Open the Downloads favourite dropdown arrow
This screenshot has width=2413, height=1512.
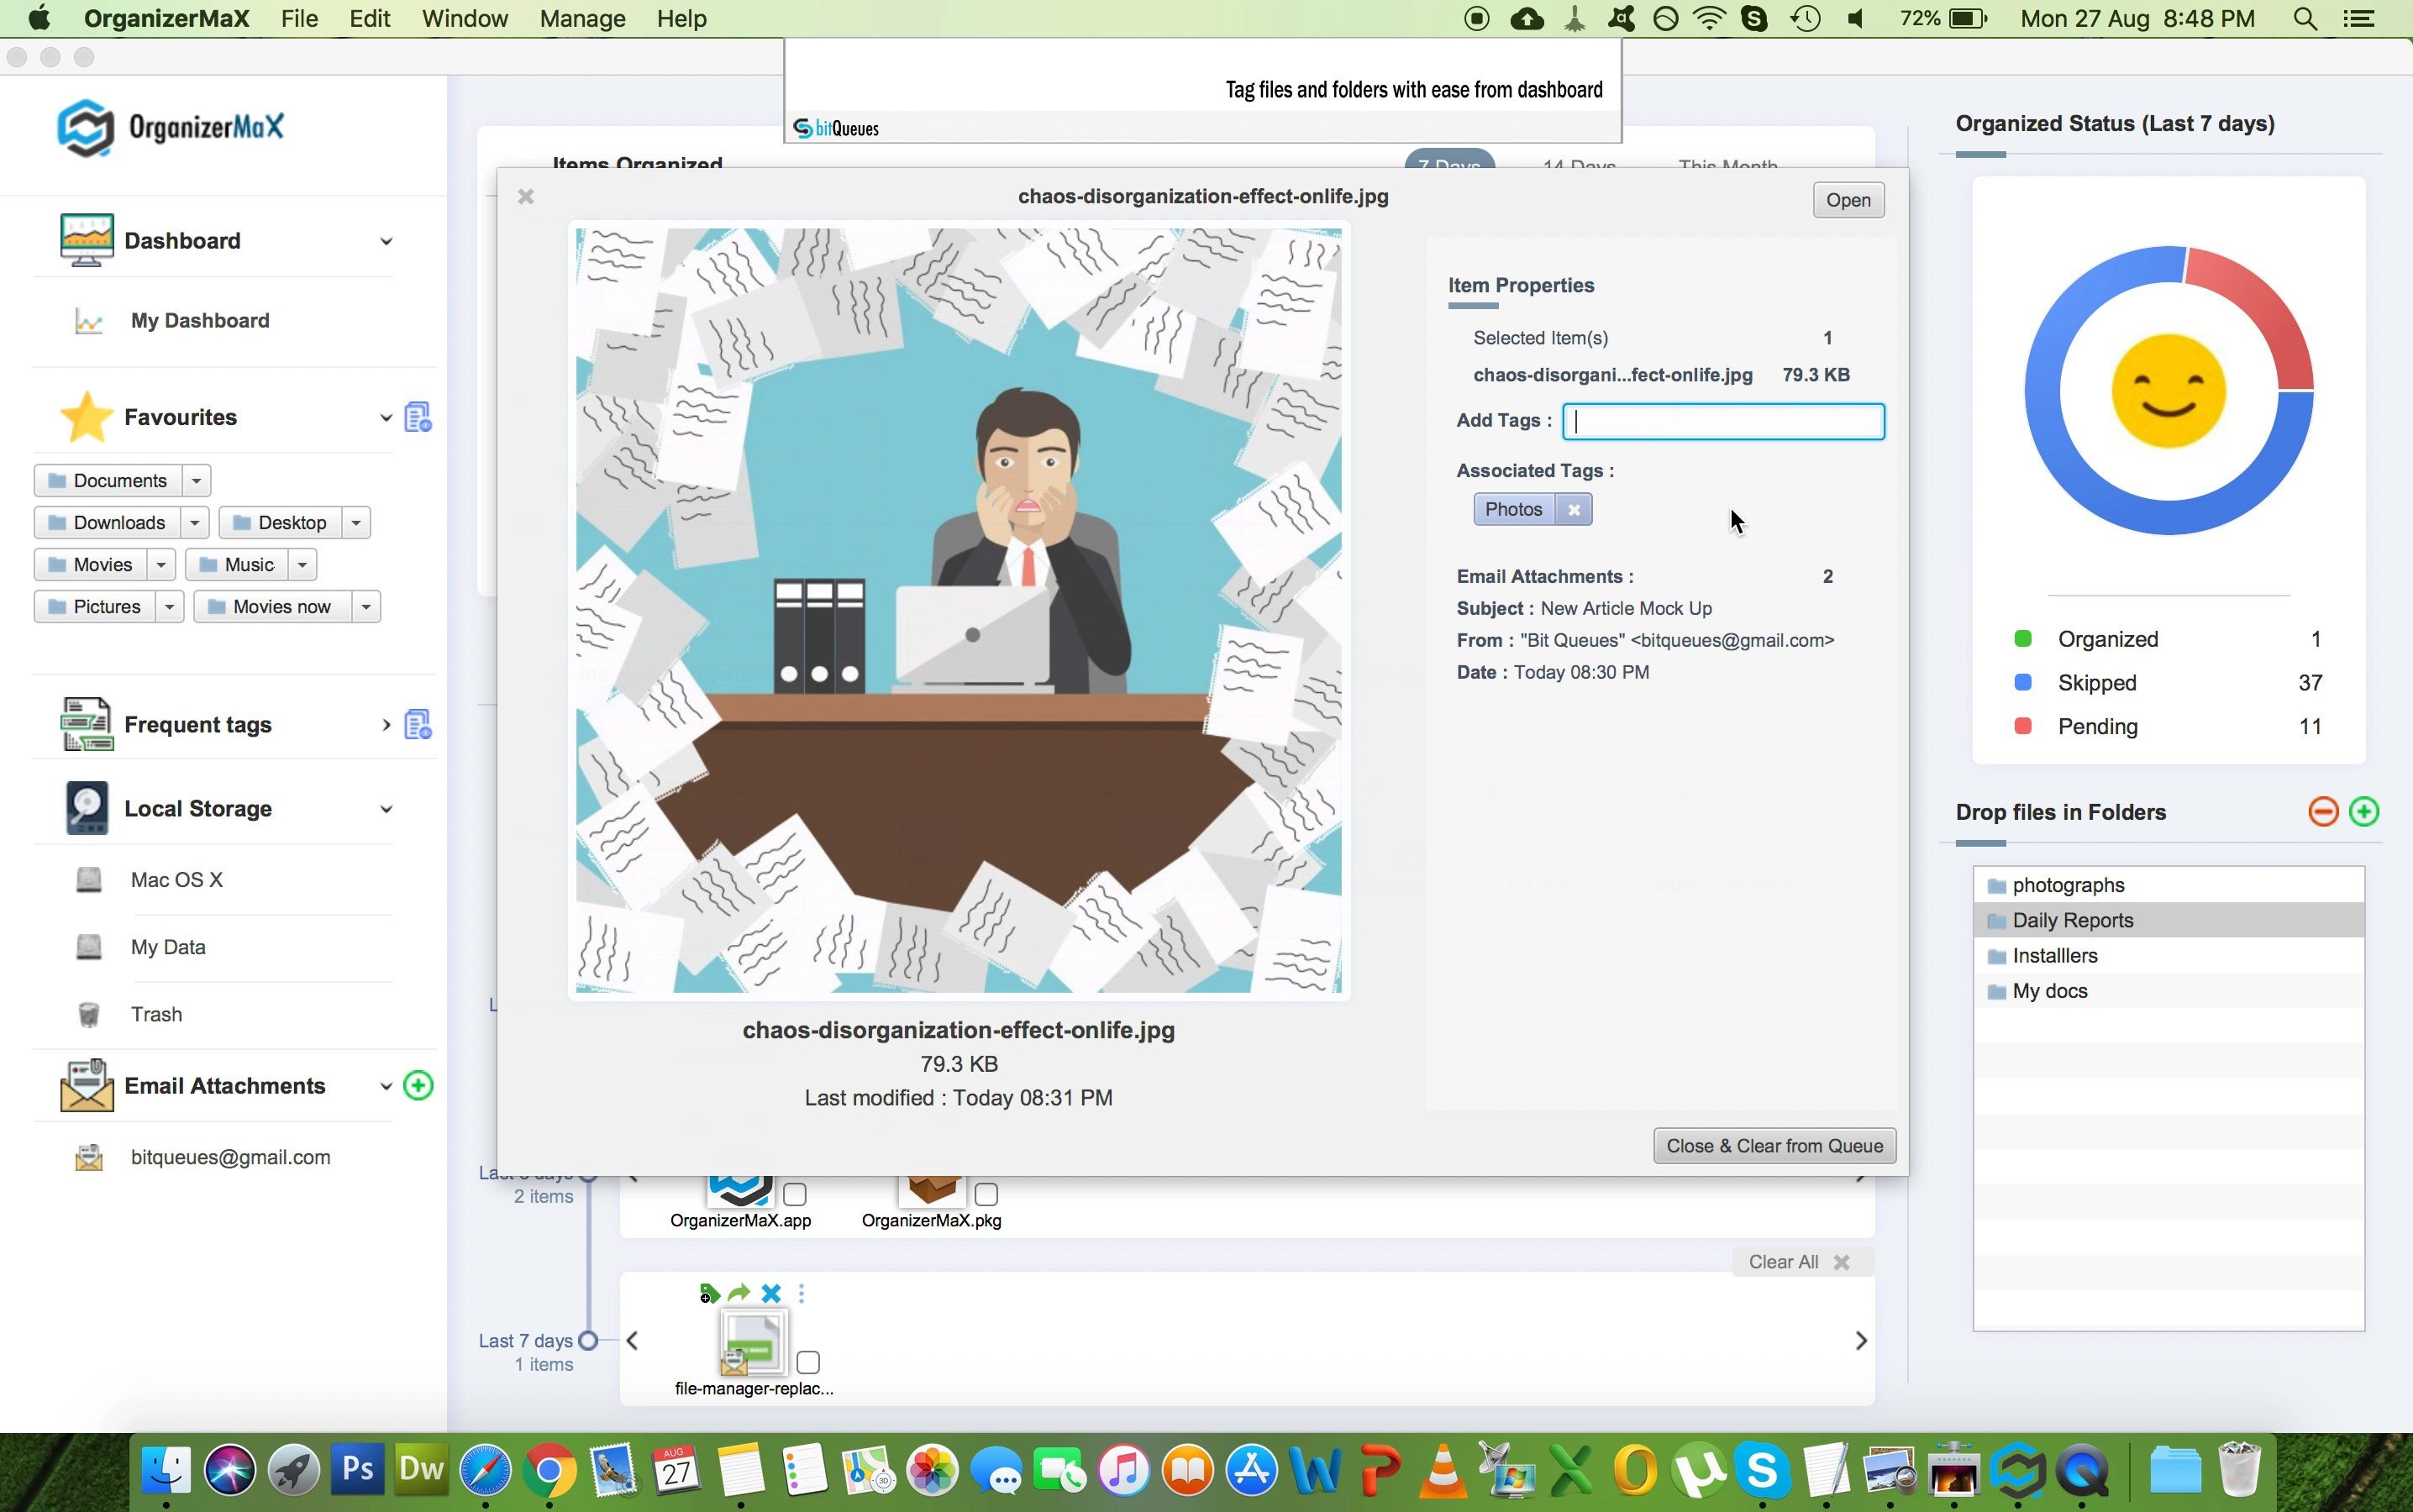click(x=195, y=523)
